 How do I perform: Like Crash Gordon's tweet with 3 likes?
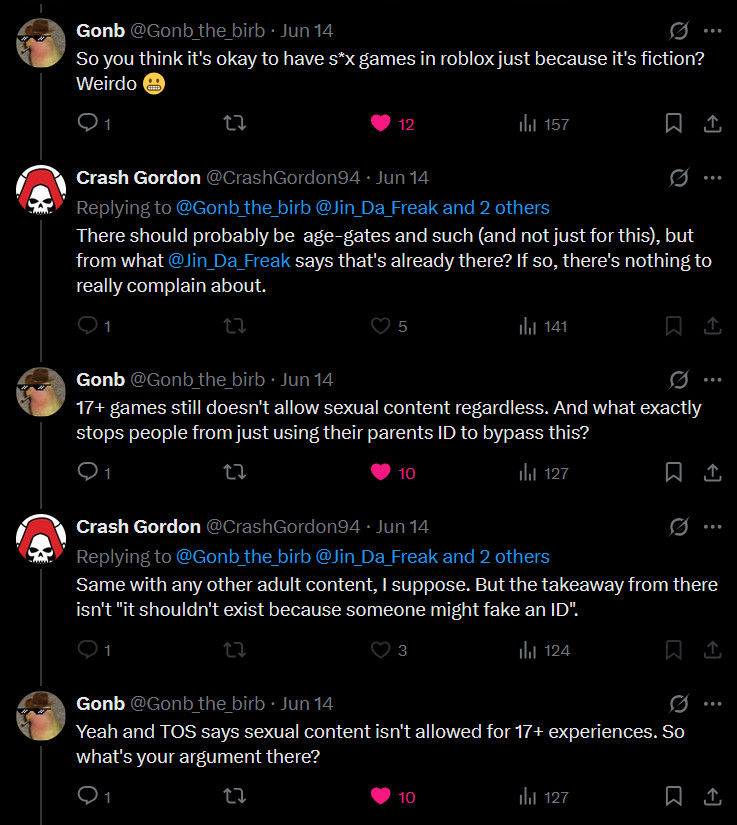click(x=381, y=650)
